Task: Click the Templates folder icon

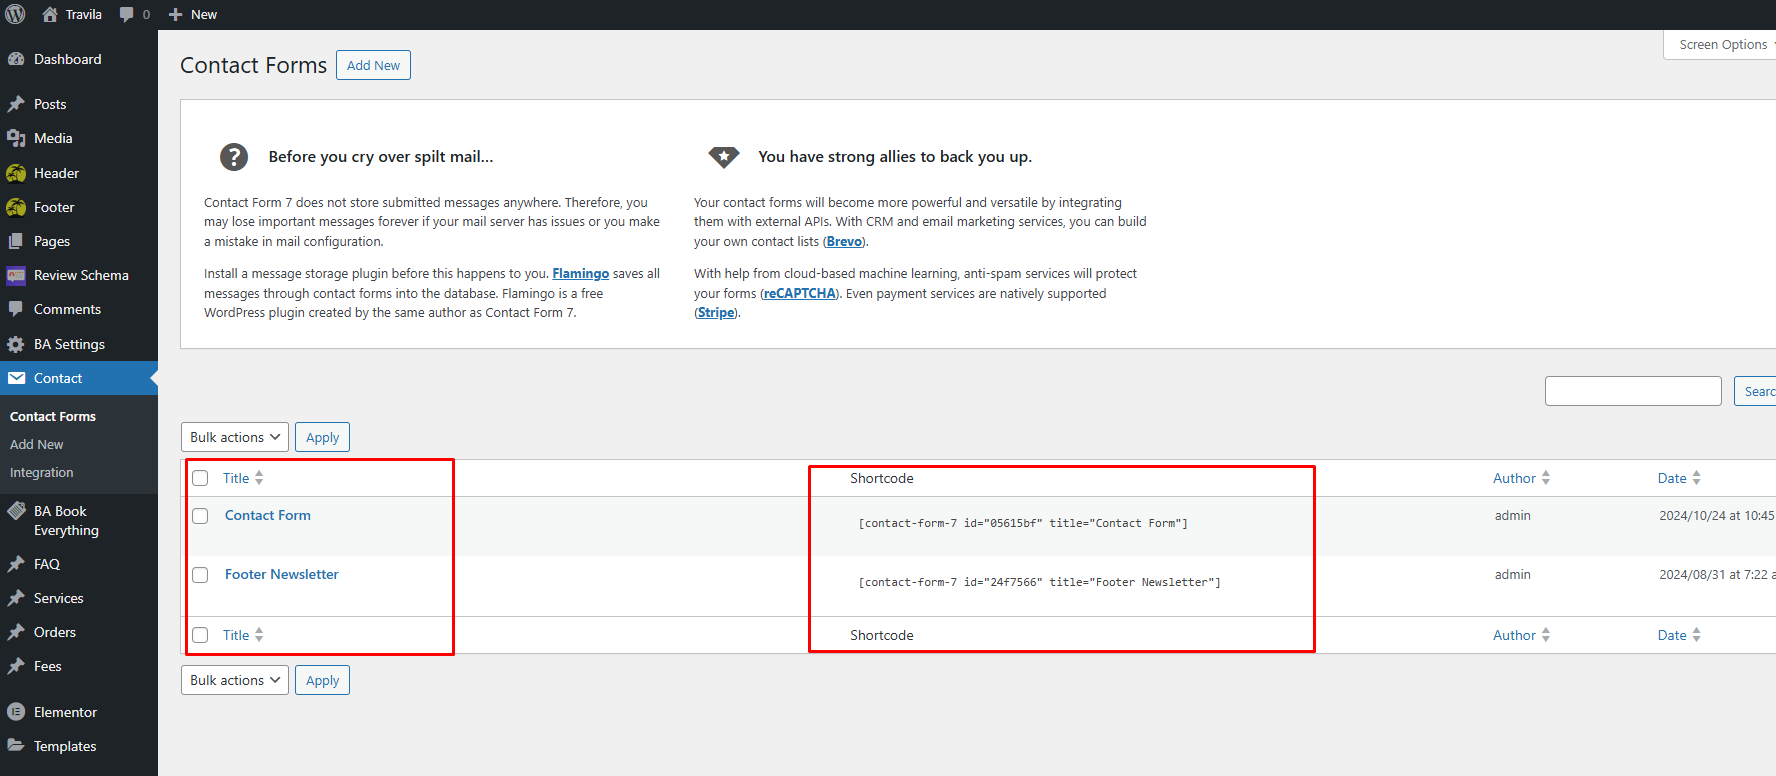Action: coord(16,746)
